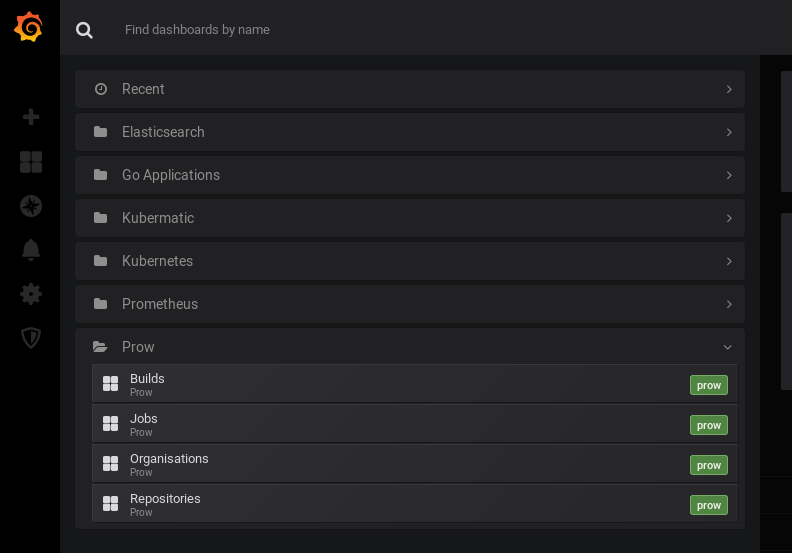Expand the Elasticsearch folder
Screen dimensions: 792x553
163,132
